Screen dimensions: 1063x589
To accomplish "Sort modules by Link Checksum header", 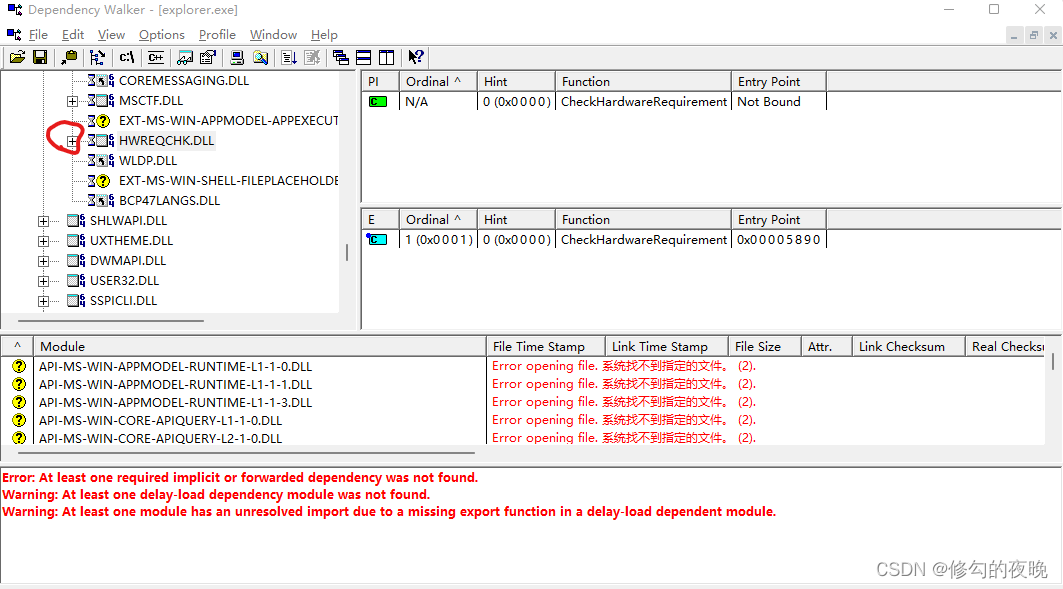I will click(x=908, y=346).
